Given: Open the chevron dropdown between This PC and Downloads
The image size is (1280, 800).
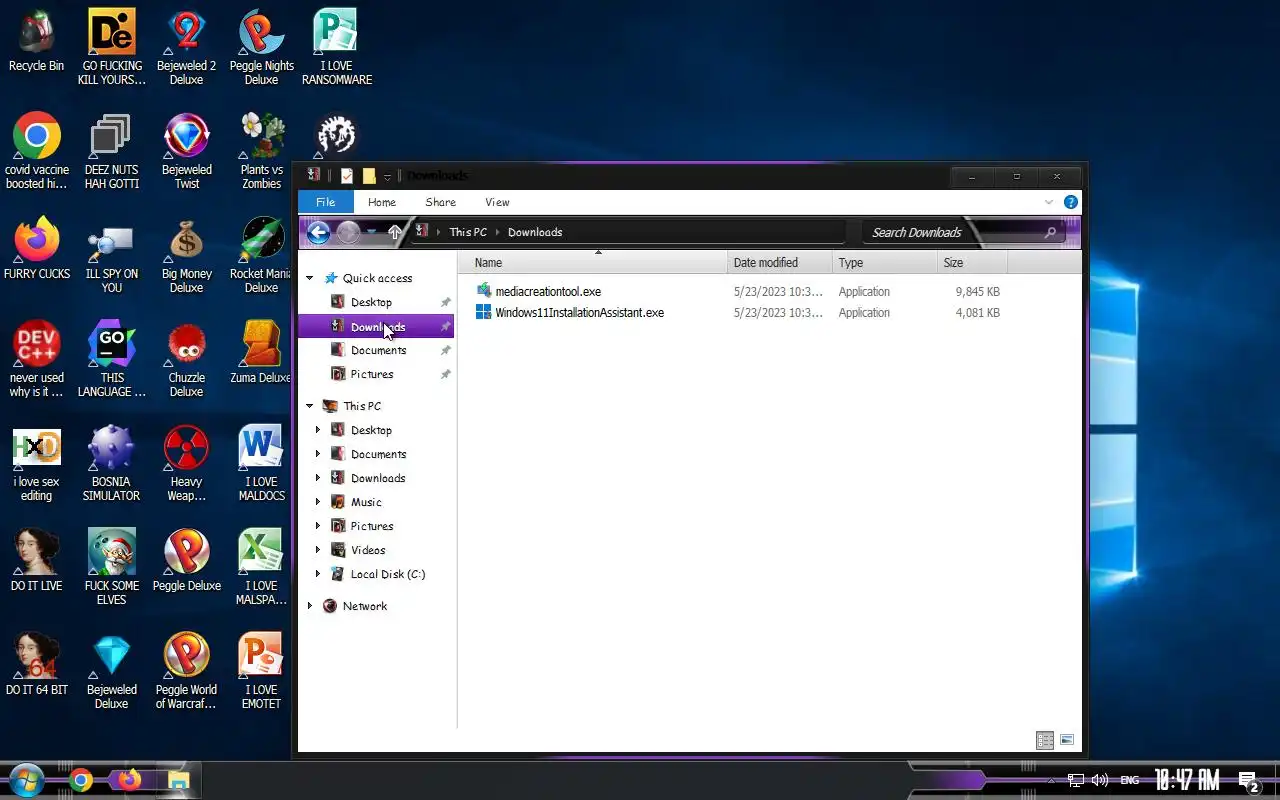Looking at the screenshot, I should pyautogui.click(x=497, y=233).
